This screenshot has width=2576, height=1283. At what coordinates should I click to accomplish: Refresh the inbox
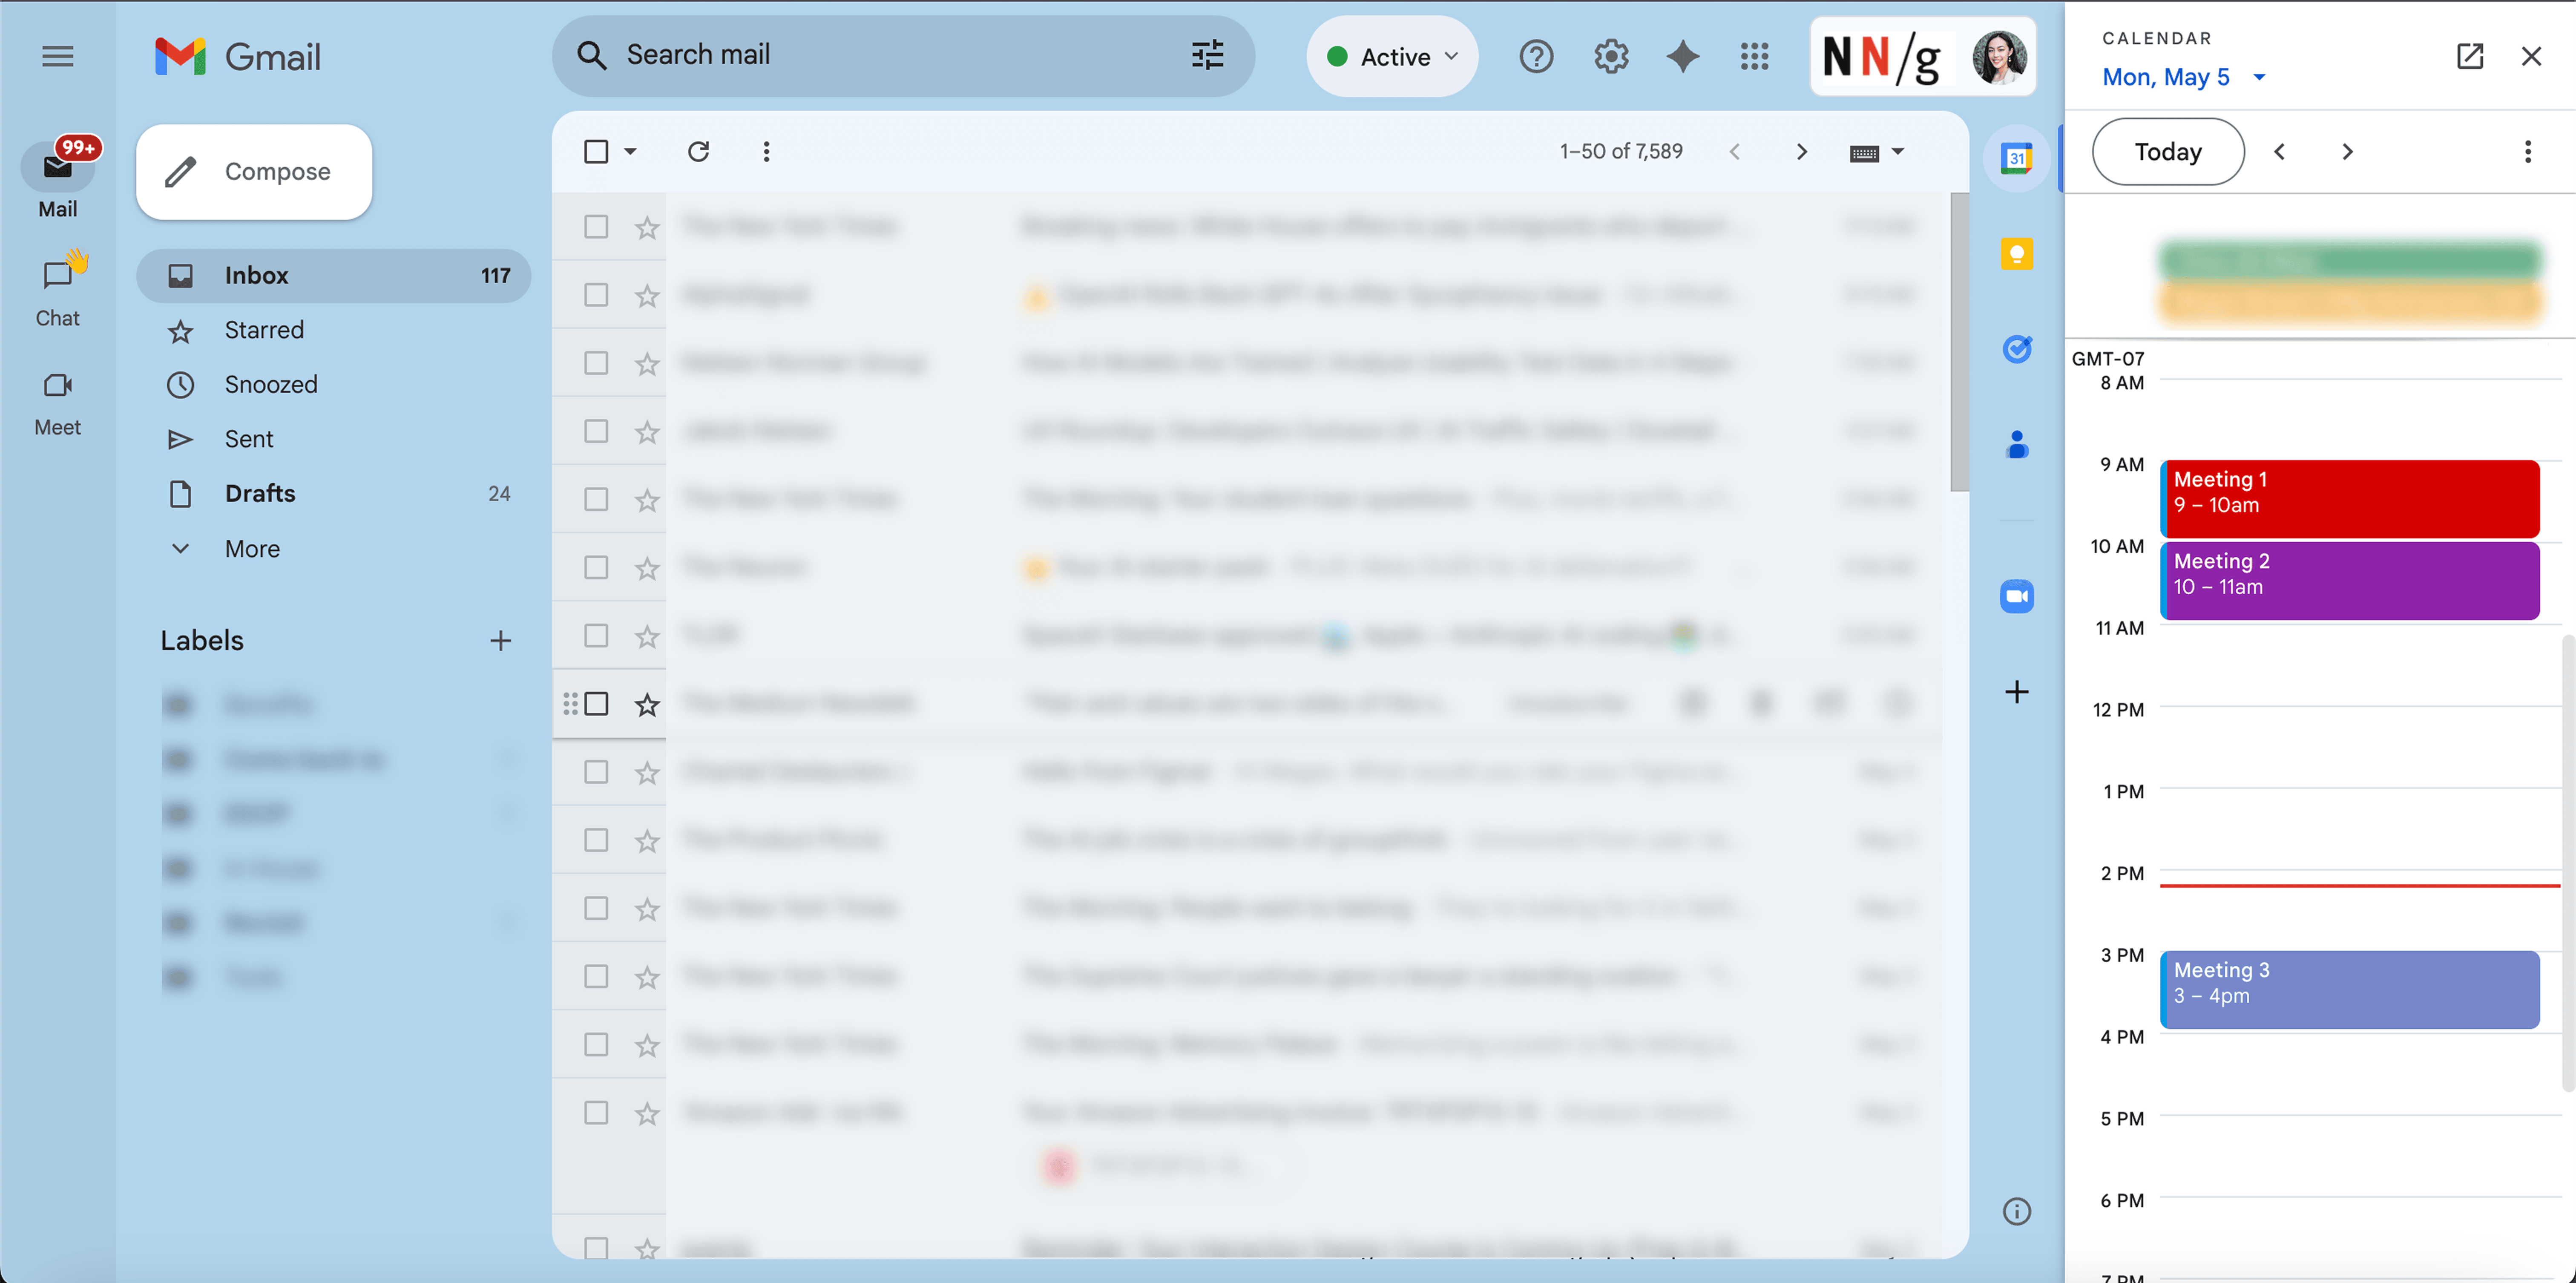[x=698, y=152]
